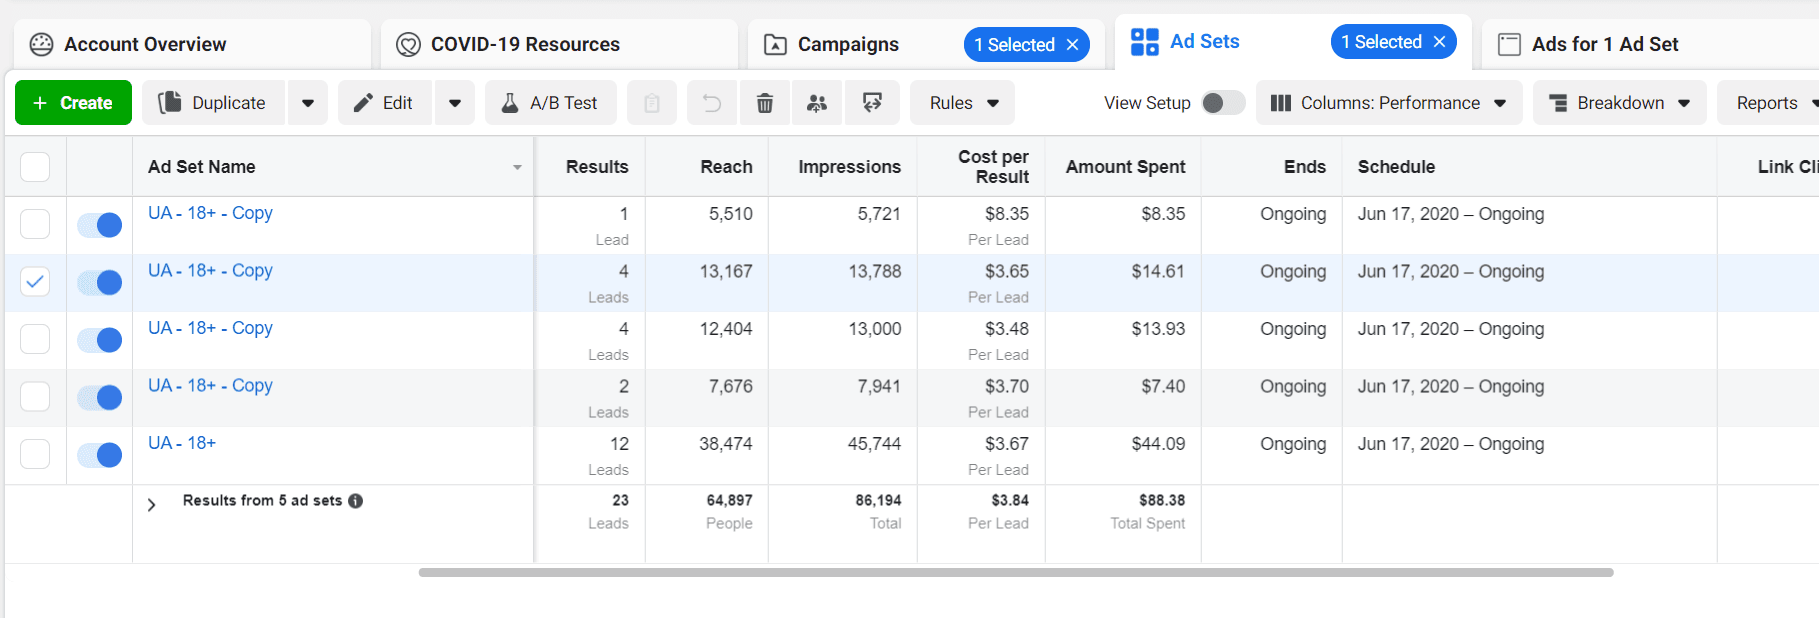
Task: Toggle the View Setup switch
Action: [x=1222, y=103]
